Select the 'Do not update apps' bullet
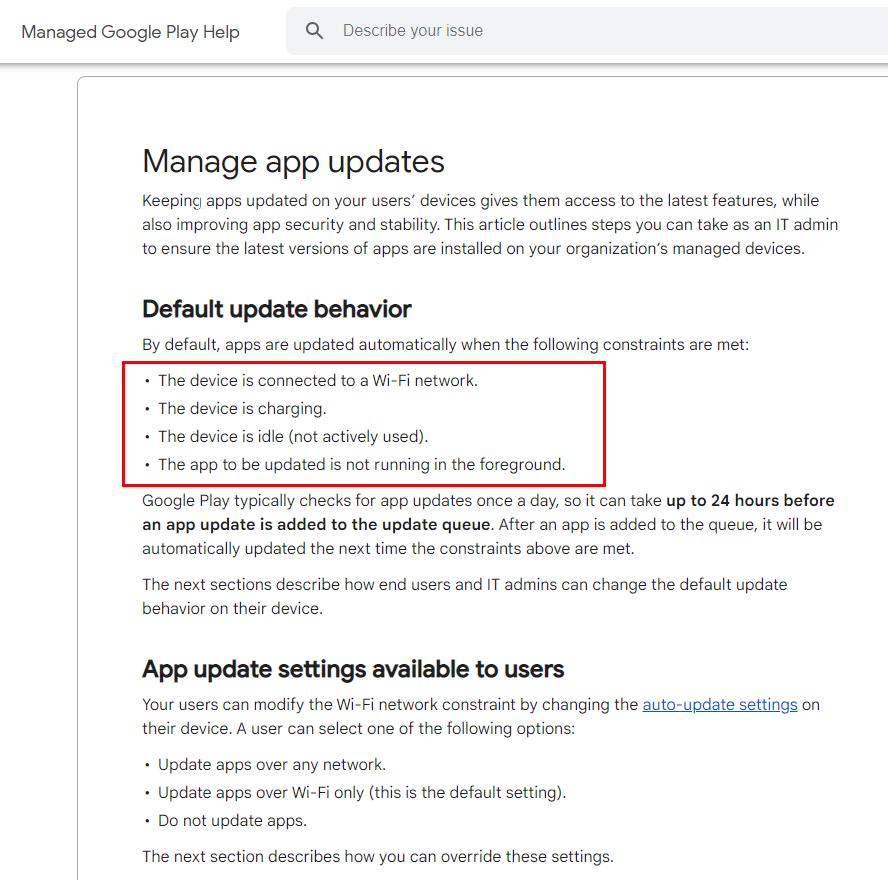This screenshot has height=880, width=888. click(232, 820)
